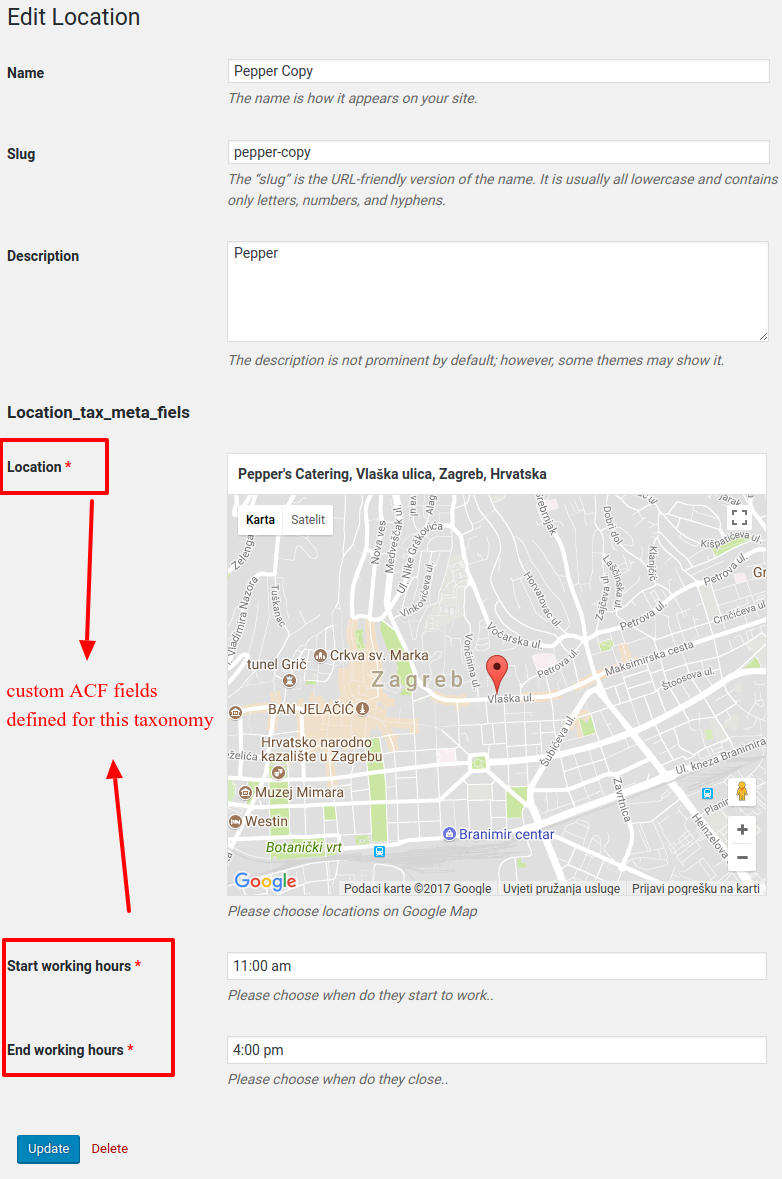Open the Street View pegman control
This screenshot has height=1179, width=782.
741,791
